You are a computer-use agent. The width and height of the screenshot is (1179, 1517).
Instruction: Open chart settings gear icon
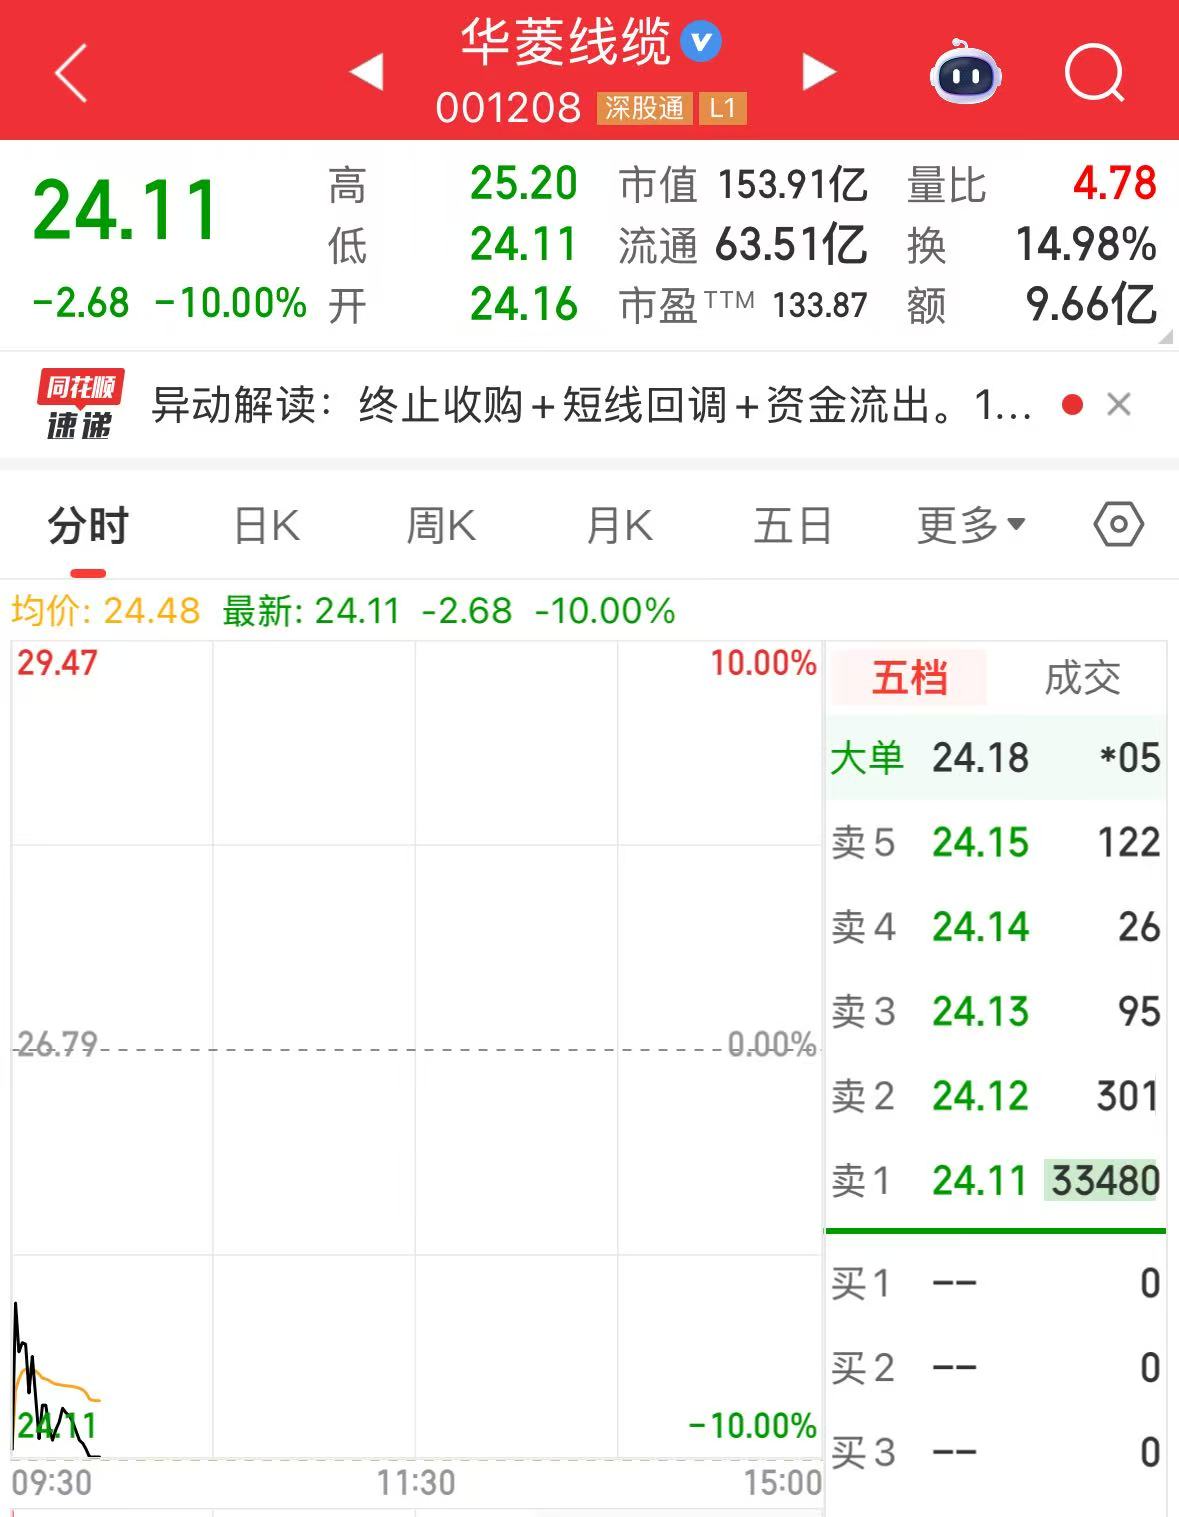1118,523
